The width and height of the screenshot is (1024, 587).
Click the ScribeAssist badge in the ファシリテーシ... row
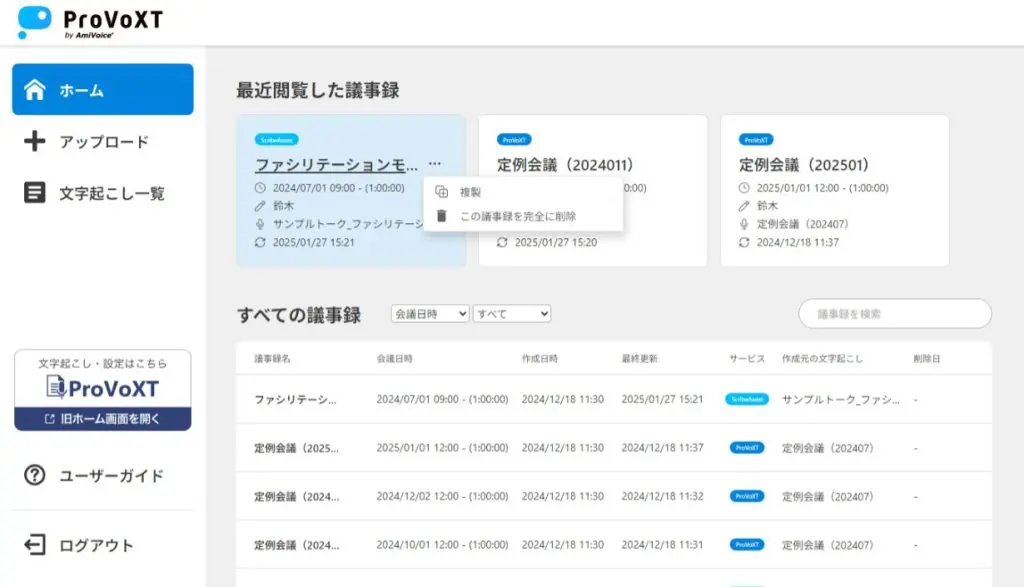click(747, 399)
